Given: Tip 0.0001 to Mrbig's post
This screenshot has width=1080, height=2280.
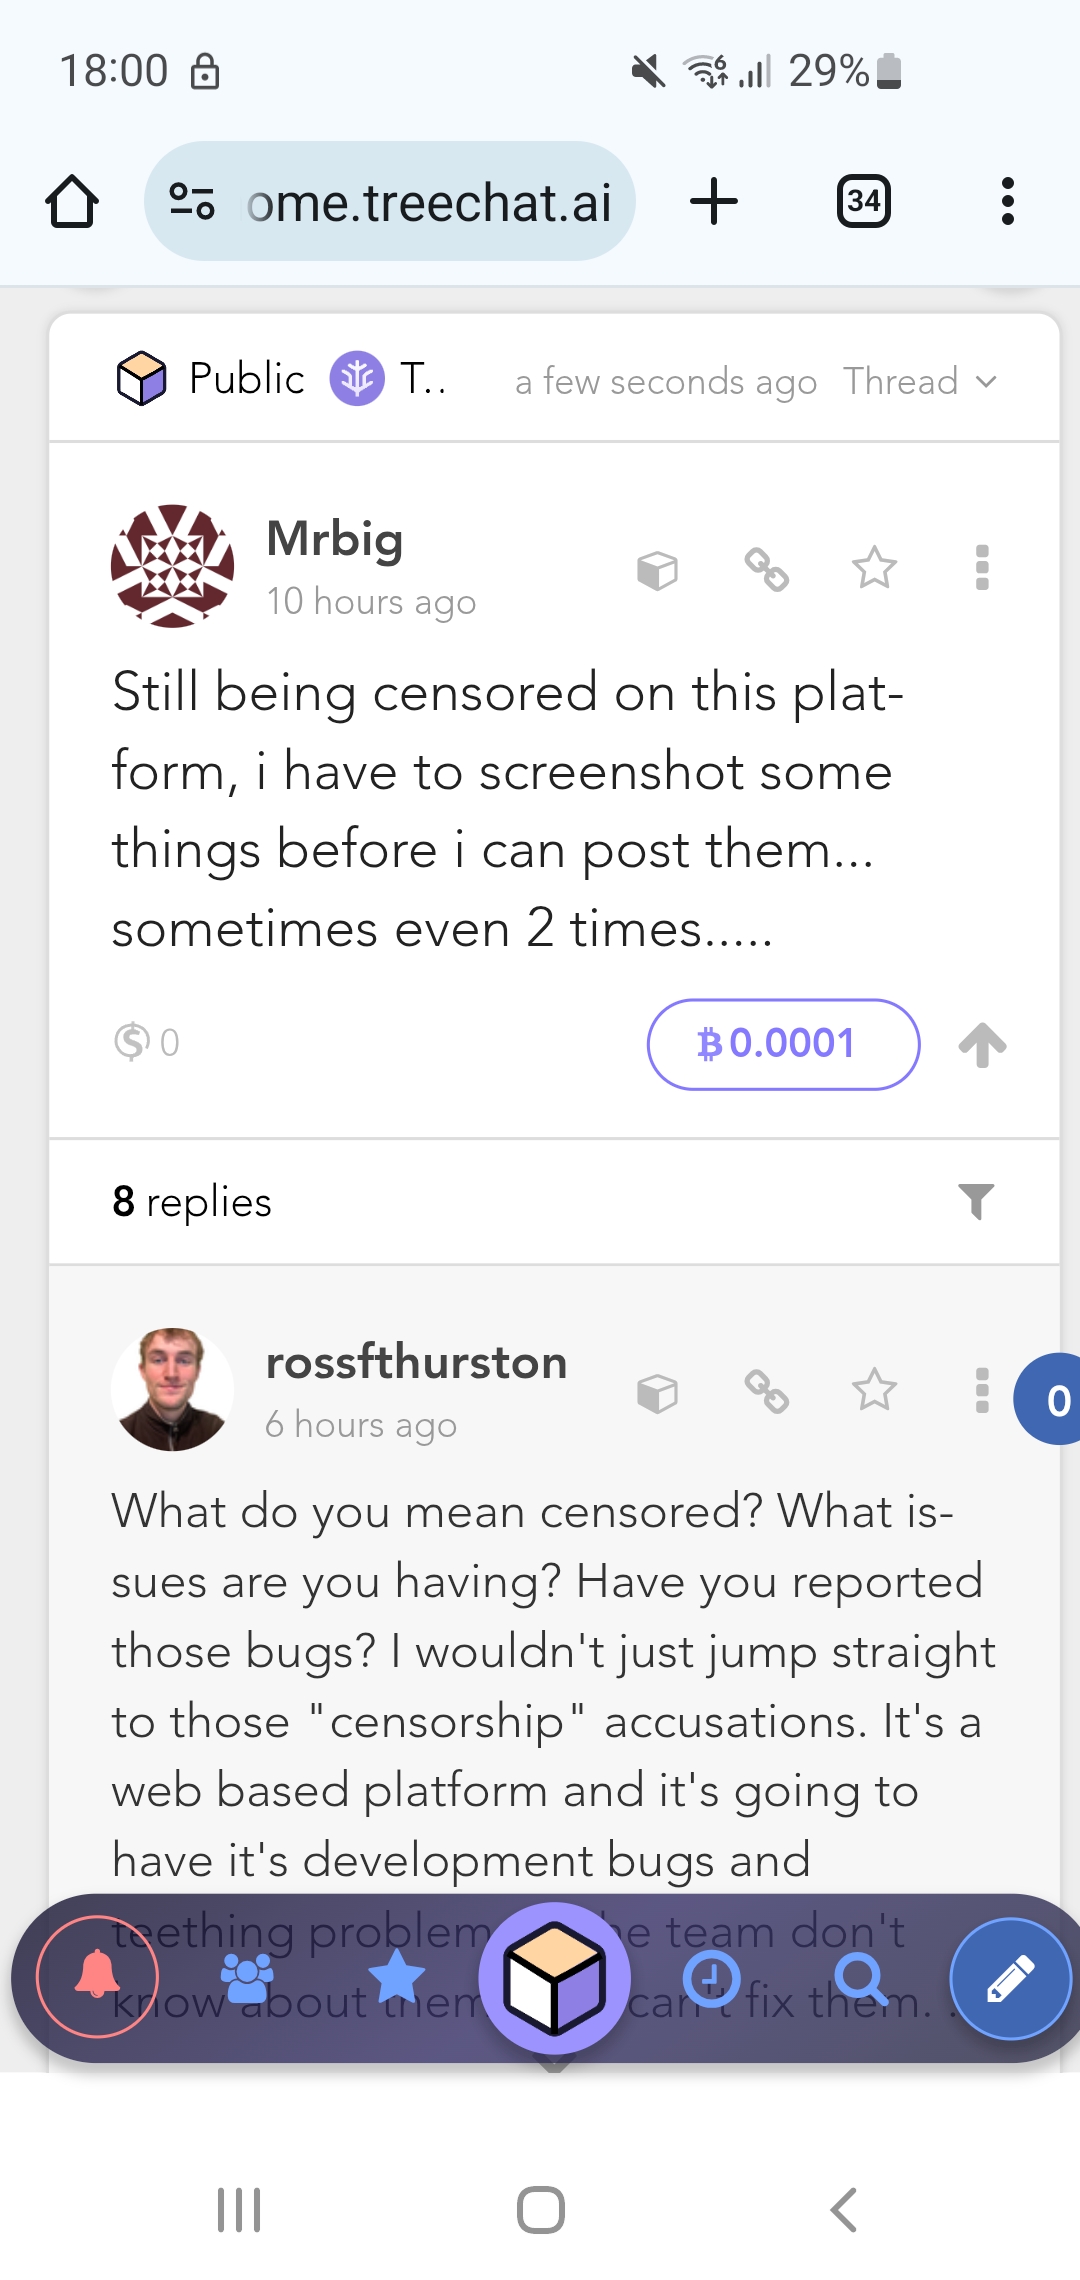Looking at the screenshot, I should click(x=784, y=1044).
